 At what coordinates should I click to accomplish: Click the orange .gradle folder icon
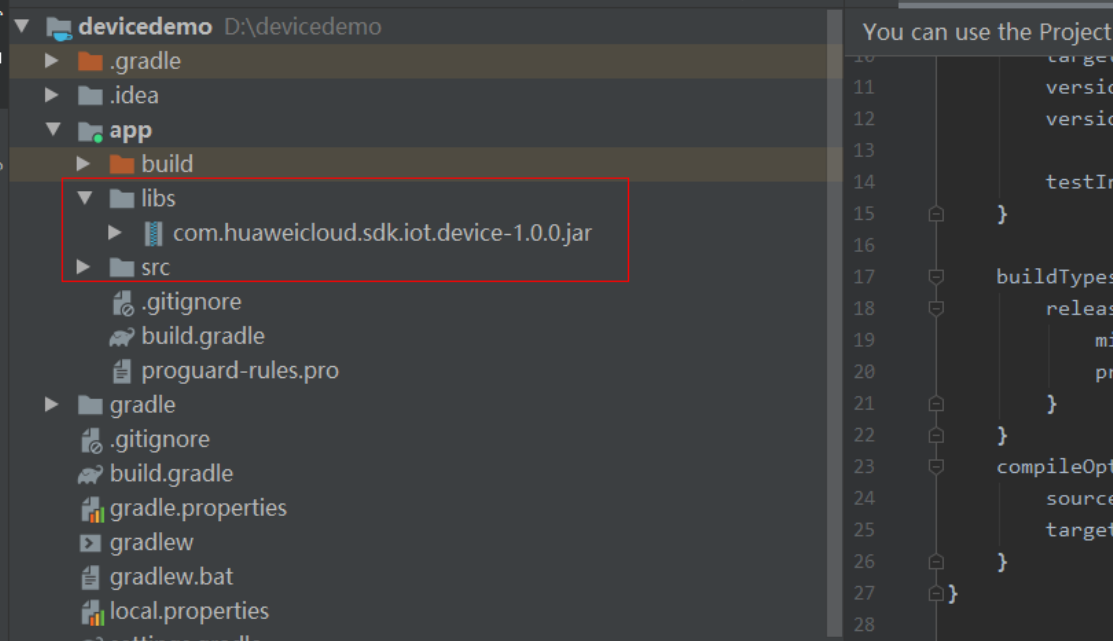click(x=91, y=61)
